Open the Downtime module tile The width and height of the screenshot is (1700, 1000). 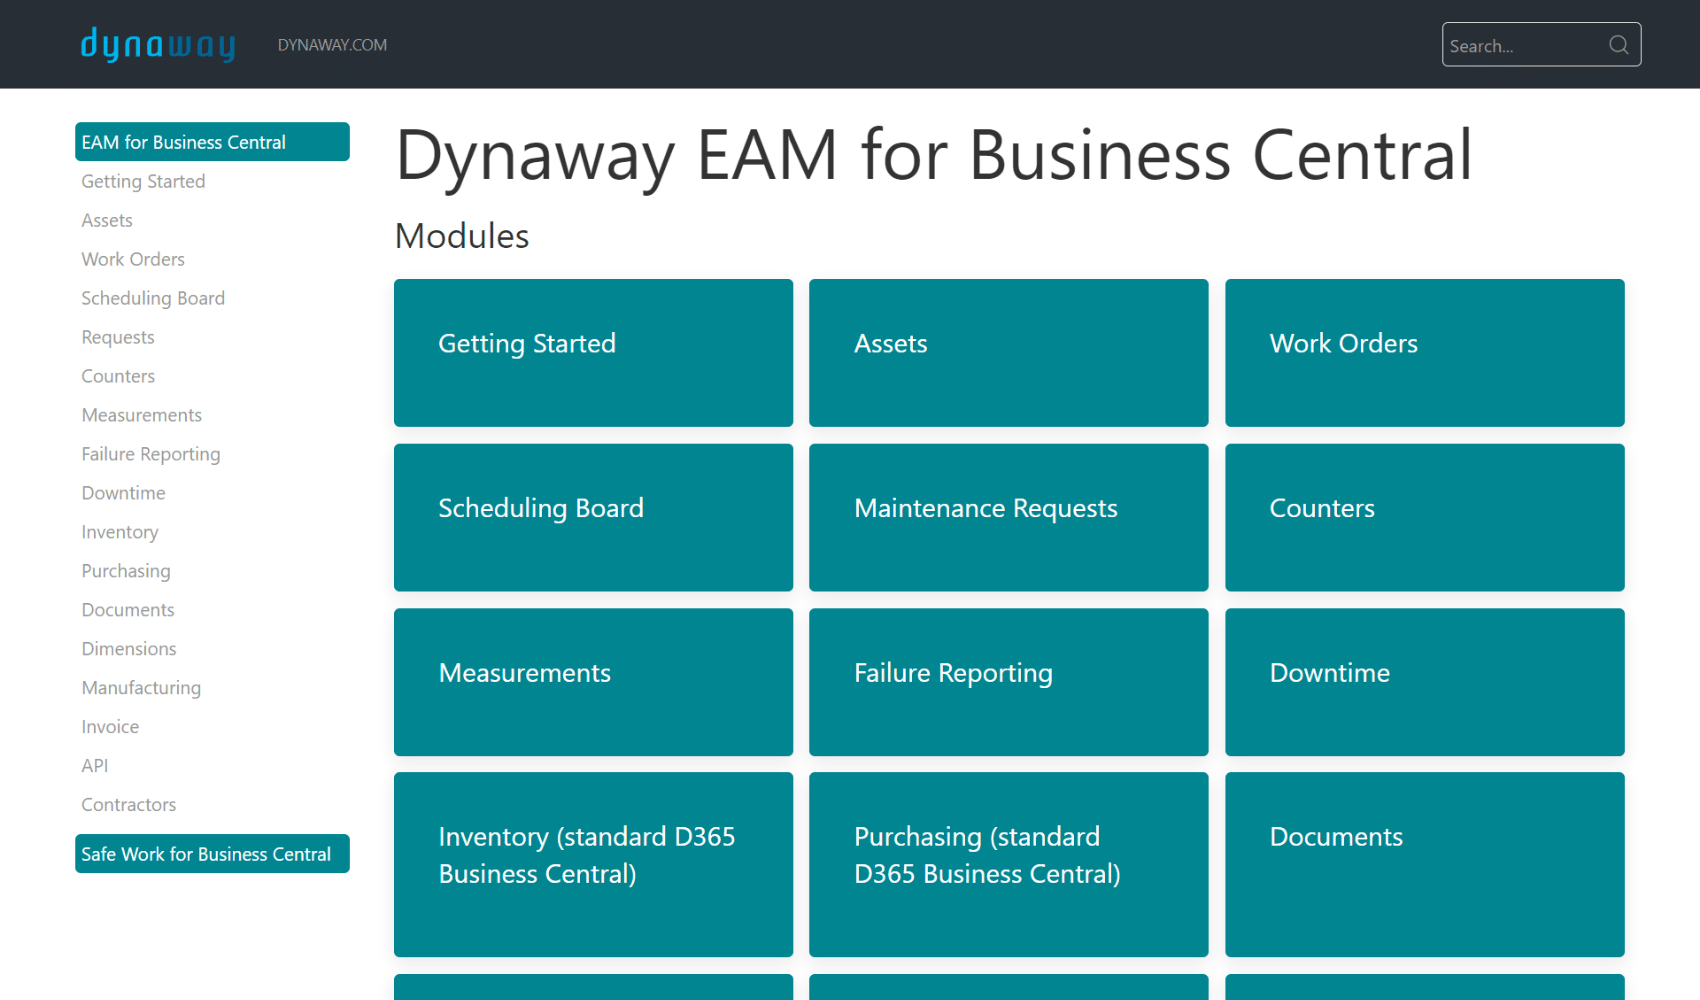pos(1425,682)
